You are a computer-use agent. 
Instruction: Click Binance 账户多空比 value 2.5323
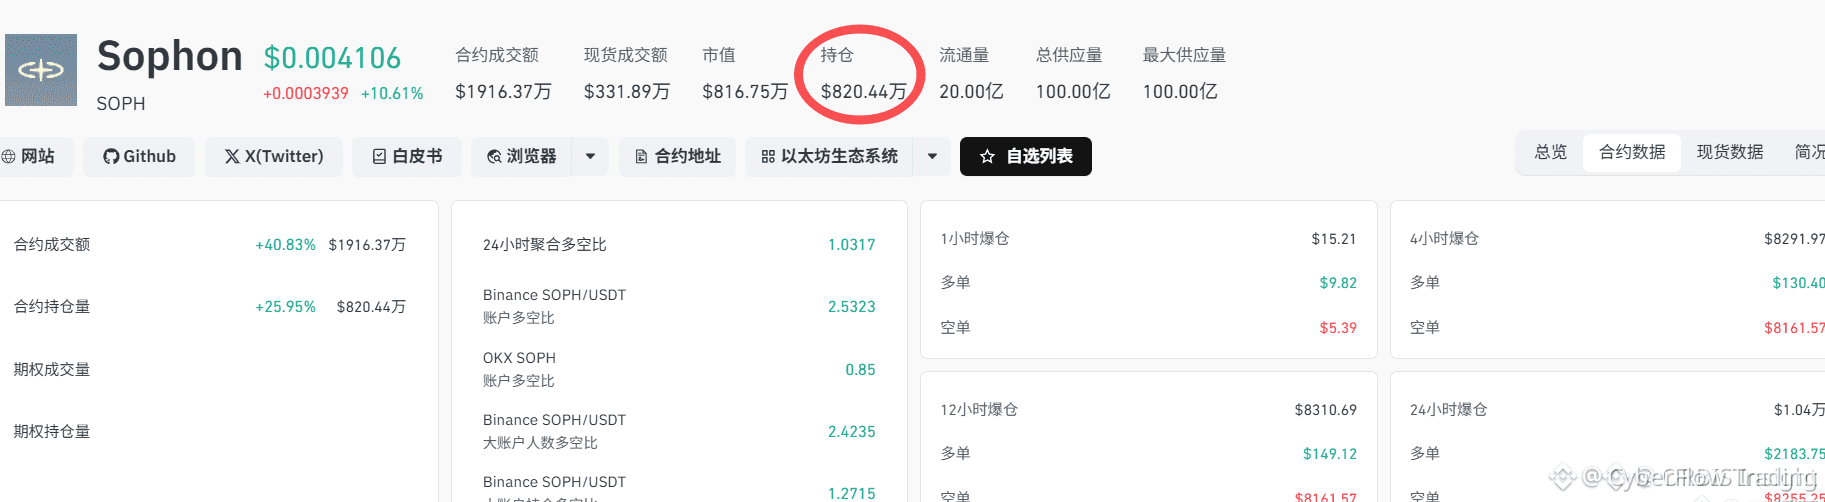pos(851,307)
